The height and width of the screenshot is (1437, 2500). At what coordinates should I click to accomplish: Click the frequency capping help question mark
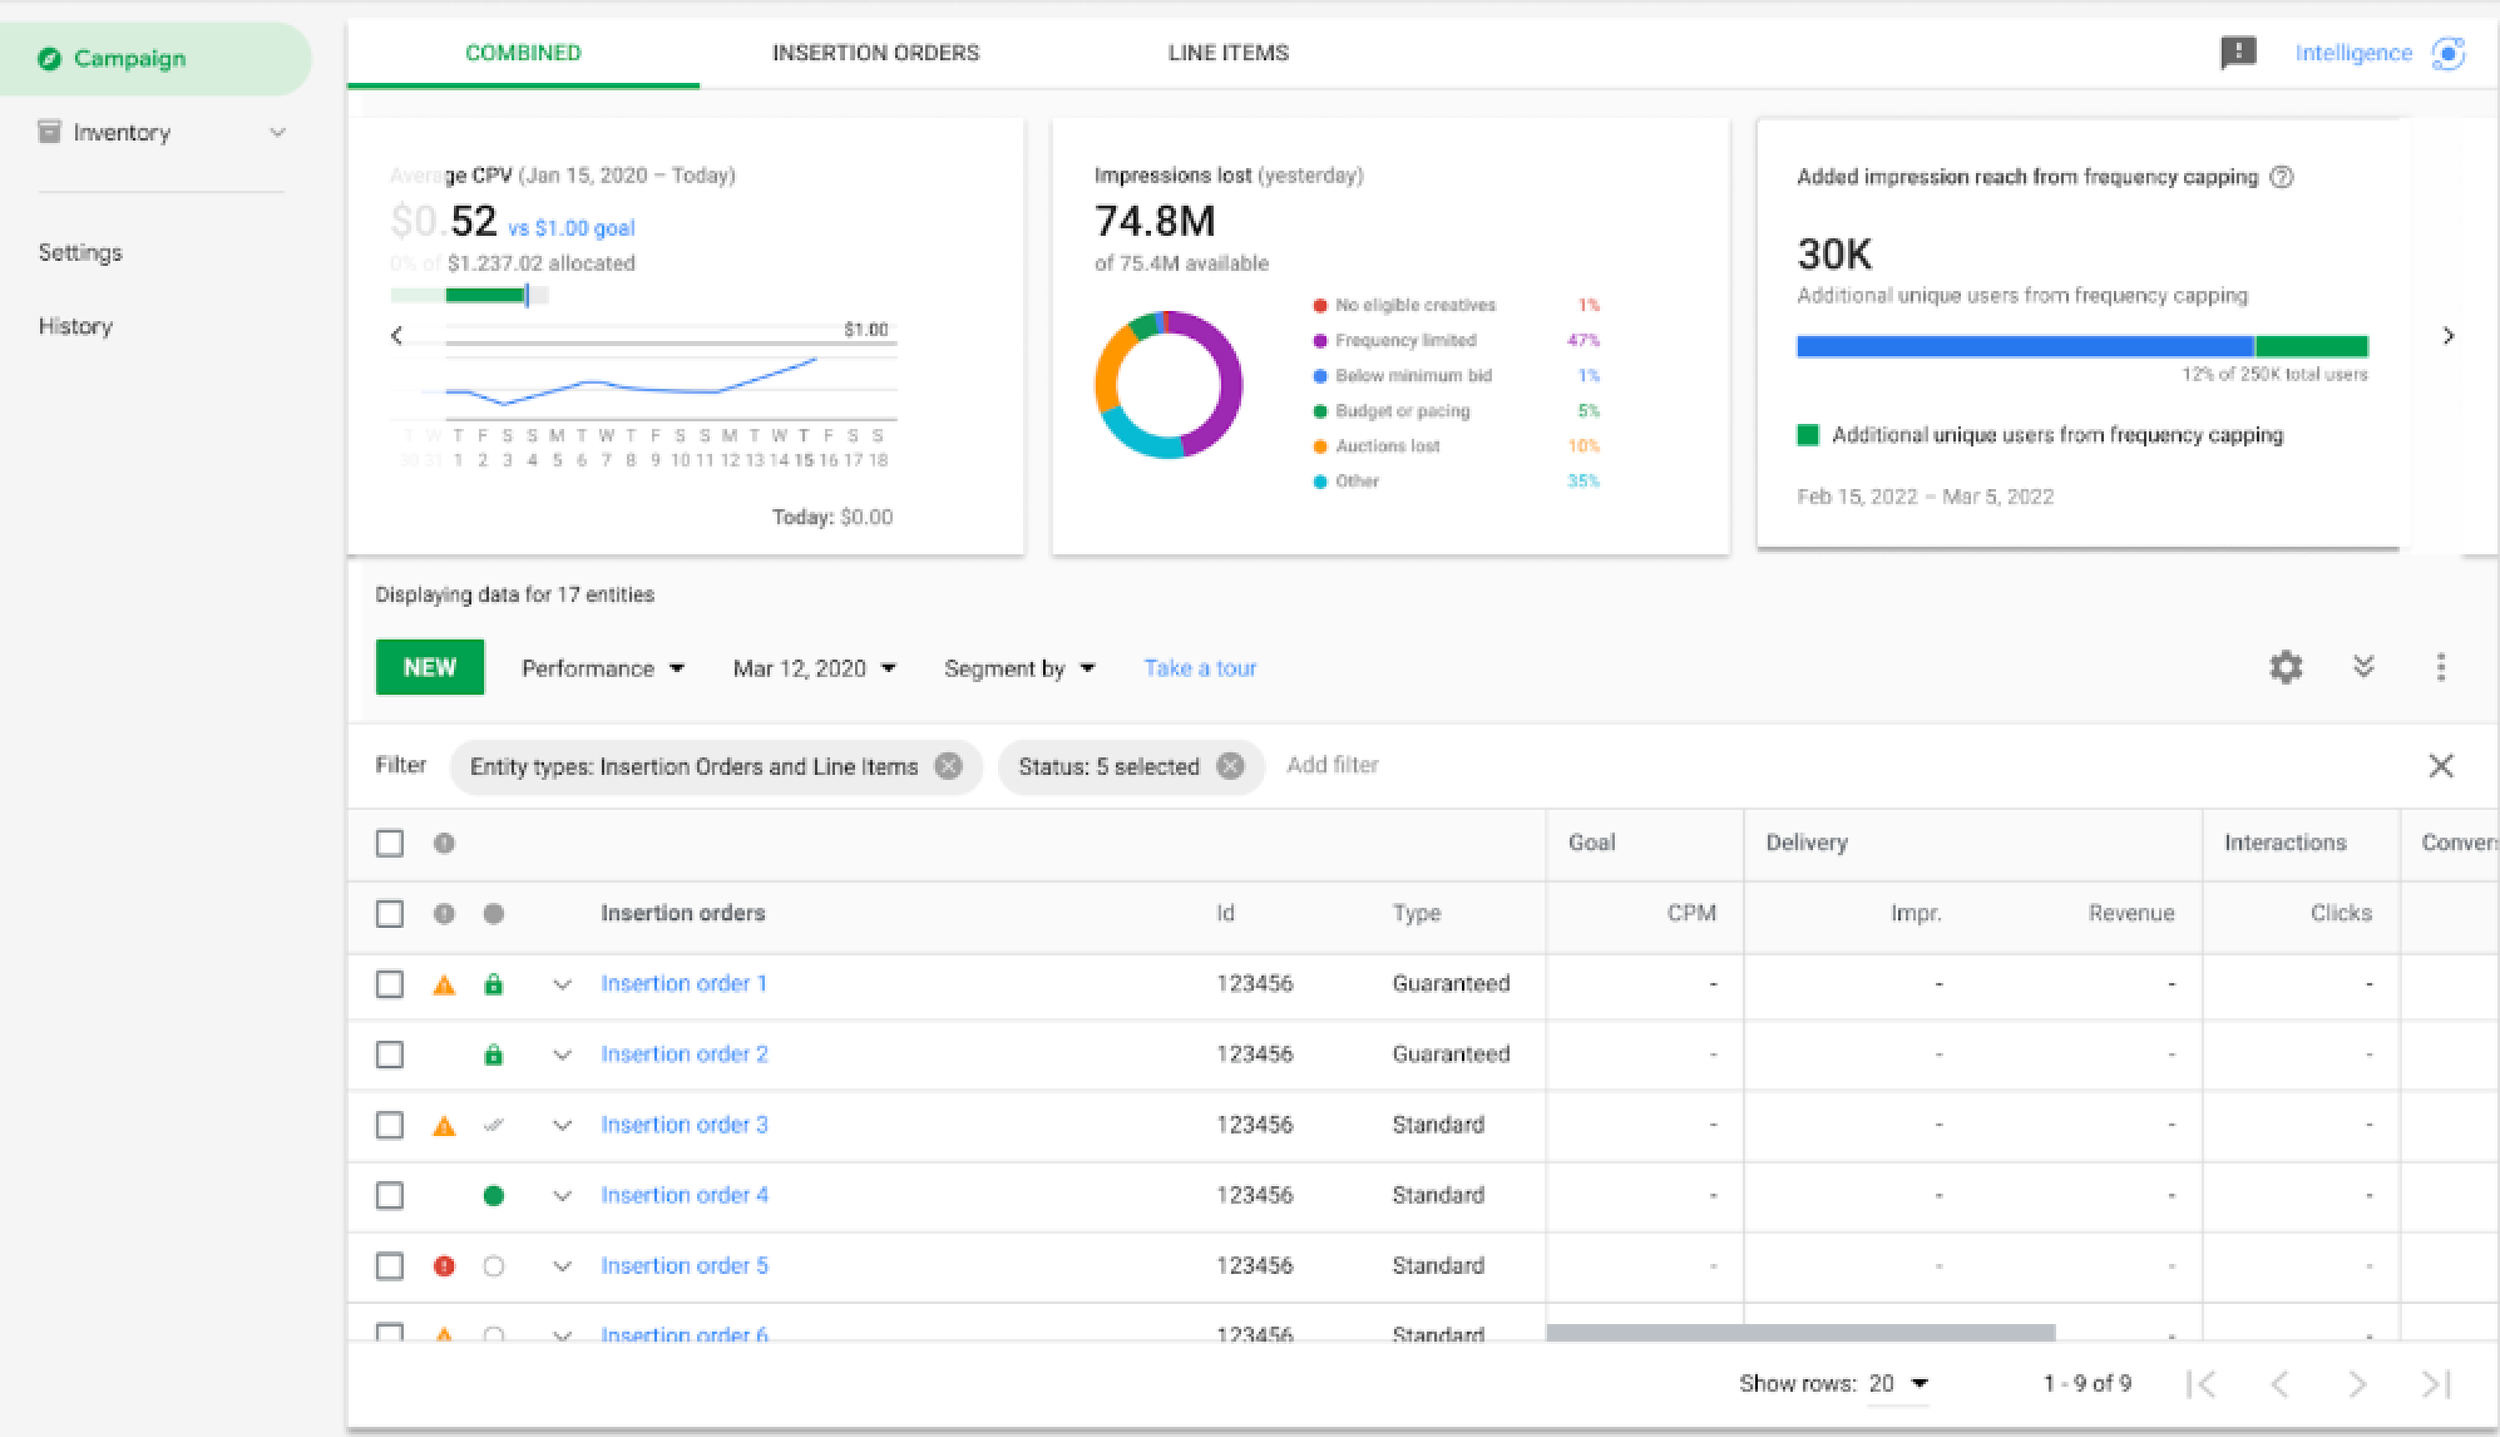2282,177
